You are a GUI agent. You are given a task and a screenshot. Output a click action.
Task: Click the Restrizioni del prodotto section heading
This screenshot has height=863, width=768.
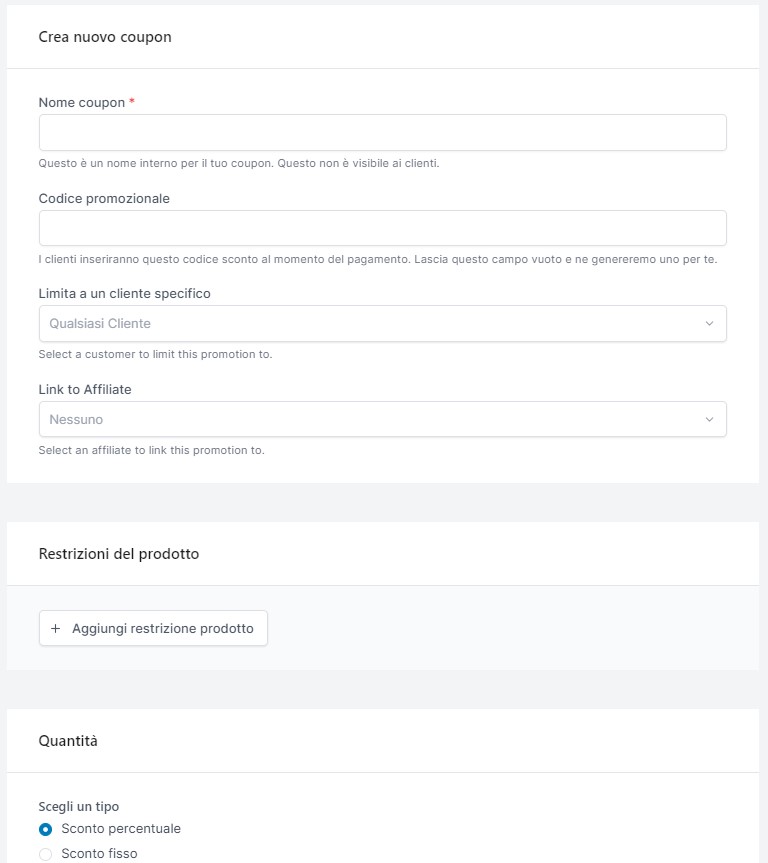119,554
